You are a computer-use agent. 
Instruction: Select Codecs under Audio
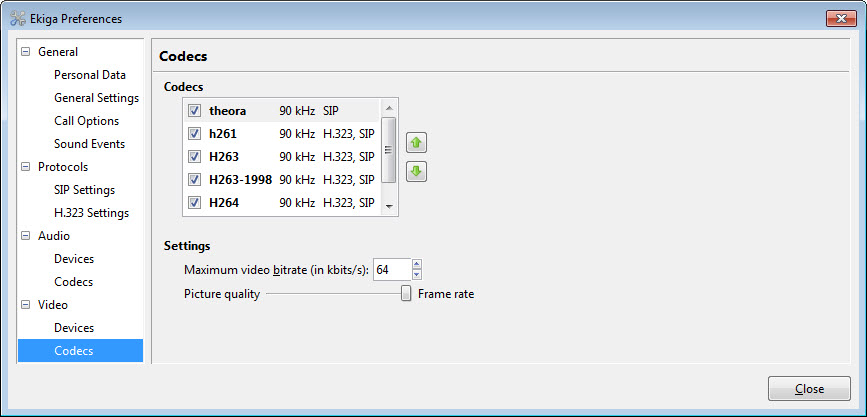(74, 282)
